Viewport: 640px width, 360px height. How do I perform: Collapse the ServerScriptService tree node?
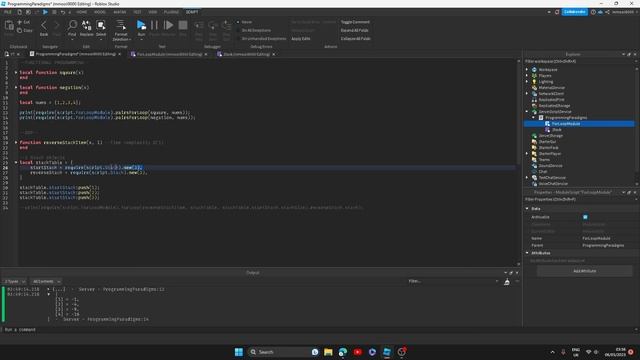click(x=527, y=111)
